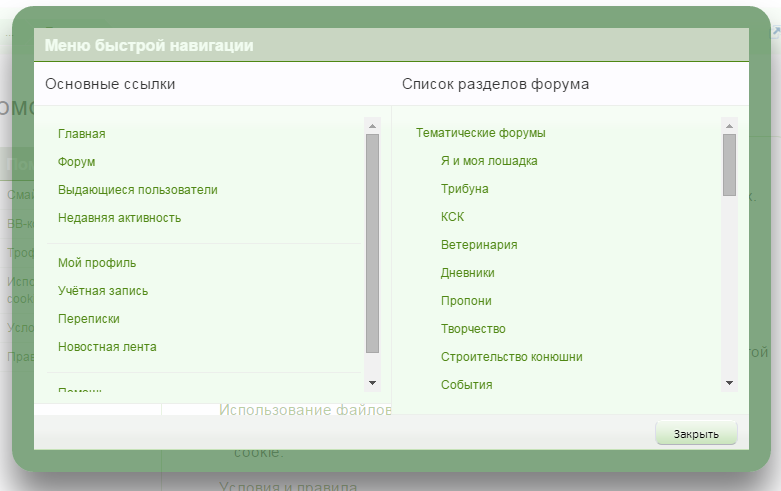Open the Творчество forum
This screenshot has height=491, width=781.
[473, 329]
